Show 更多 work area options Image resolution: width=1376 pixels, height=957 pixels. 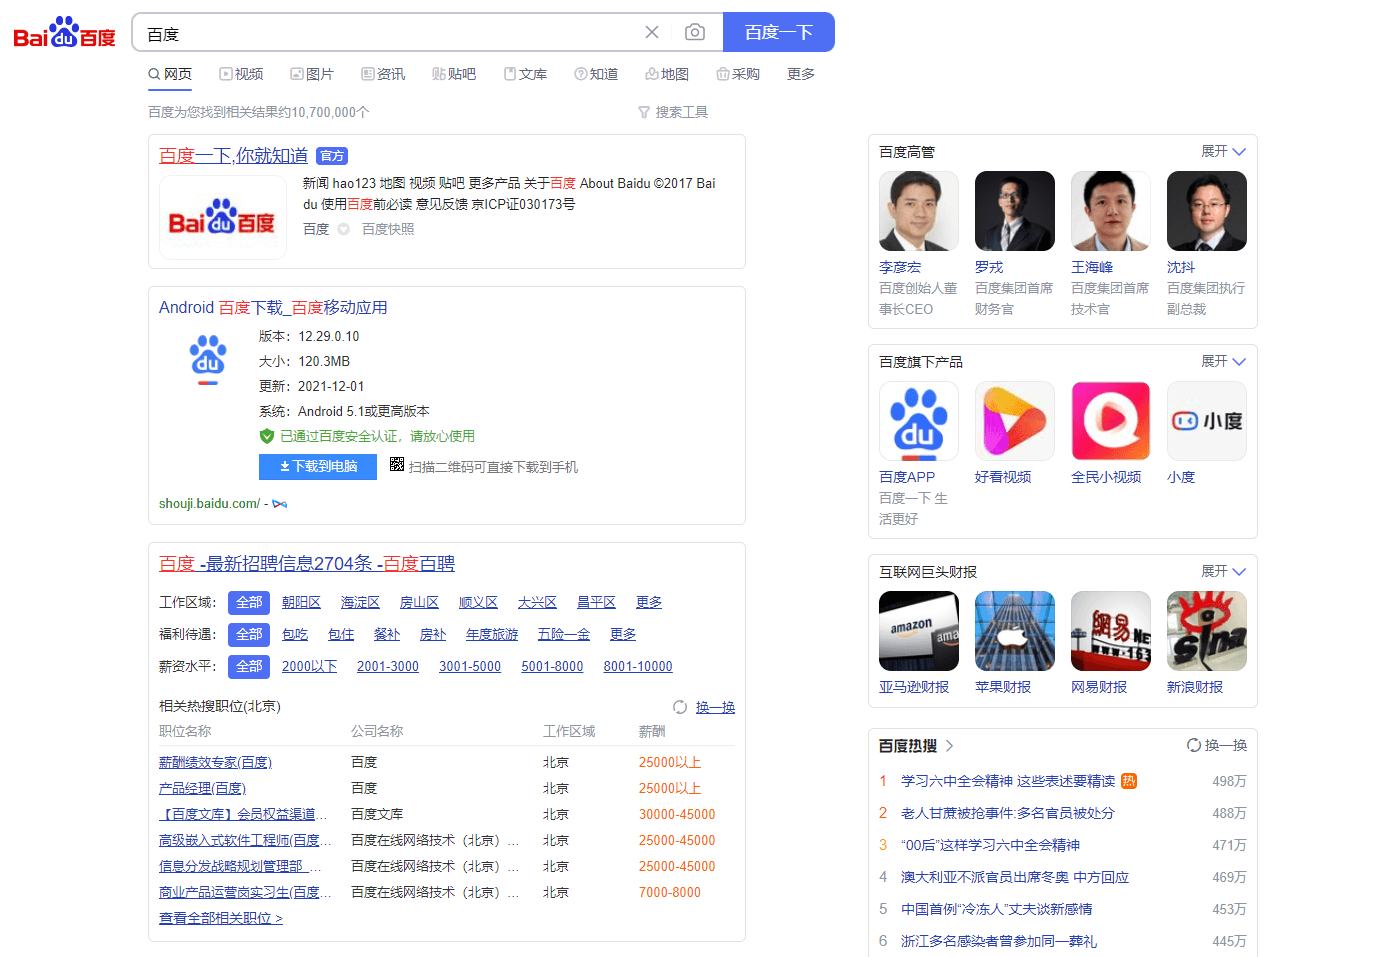[x=649, y=602]
